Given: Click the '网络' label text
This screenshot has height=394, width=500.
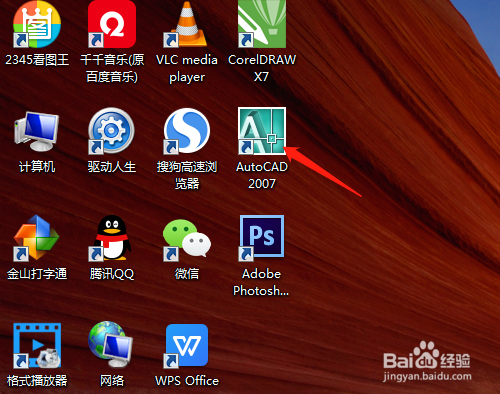Looking at the screenshot, I should 112,381.
